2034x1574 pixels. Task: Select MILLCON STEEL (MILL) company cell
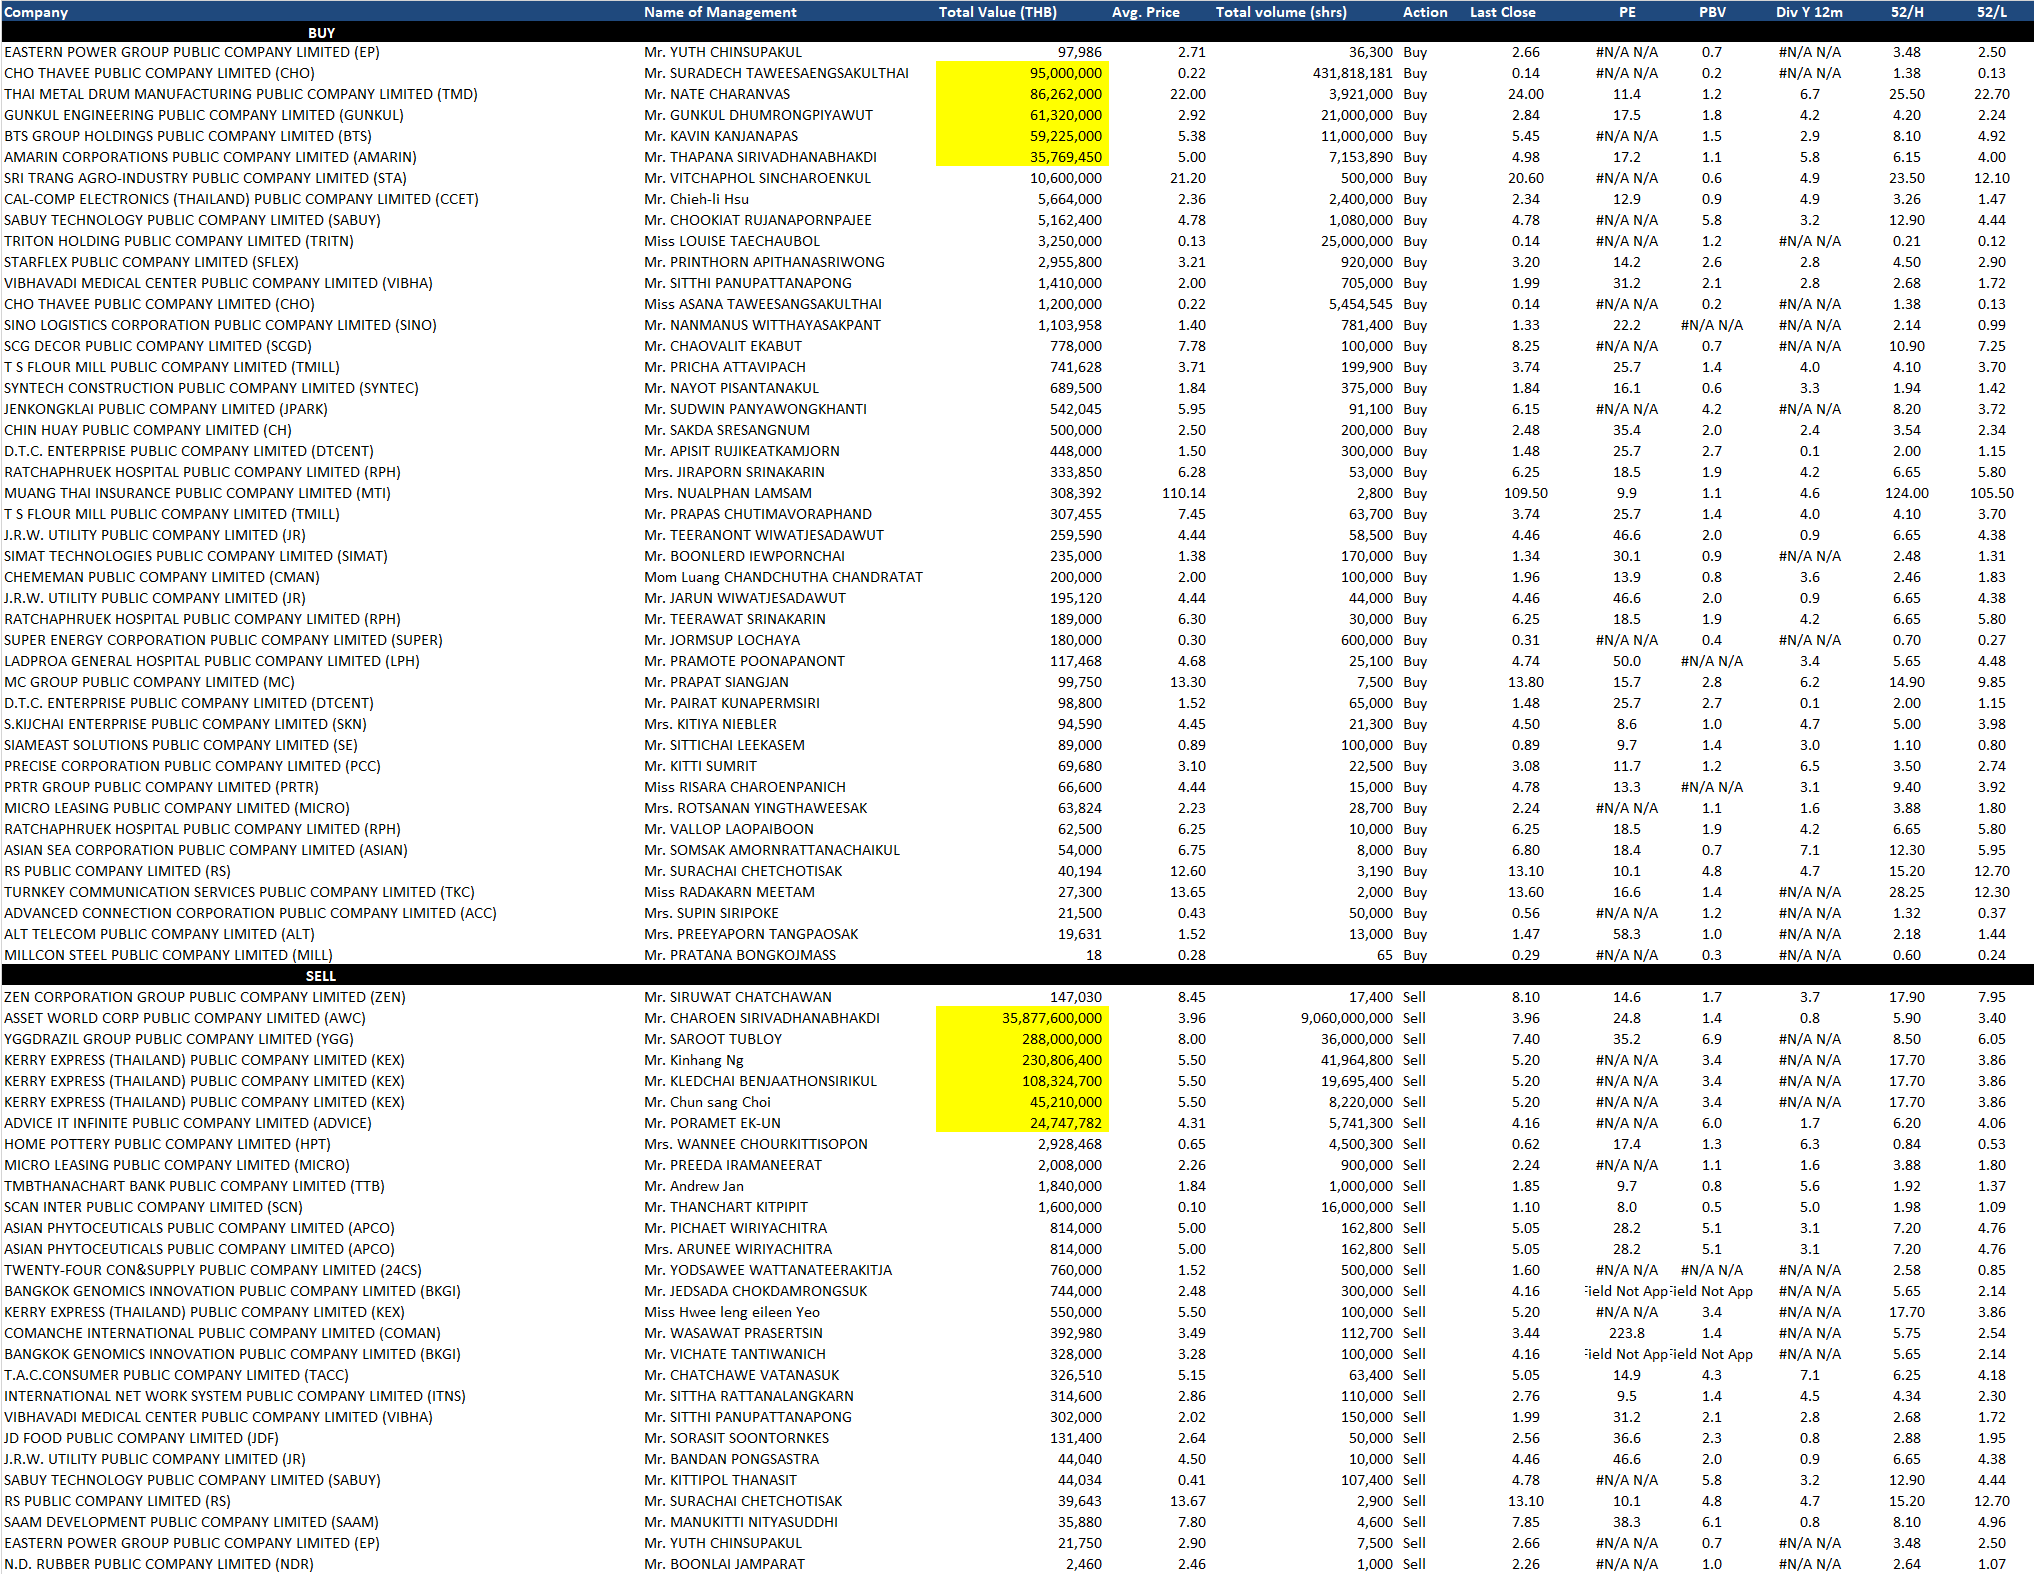168,955
